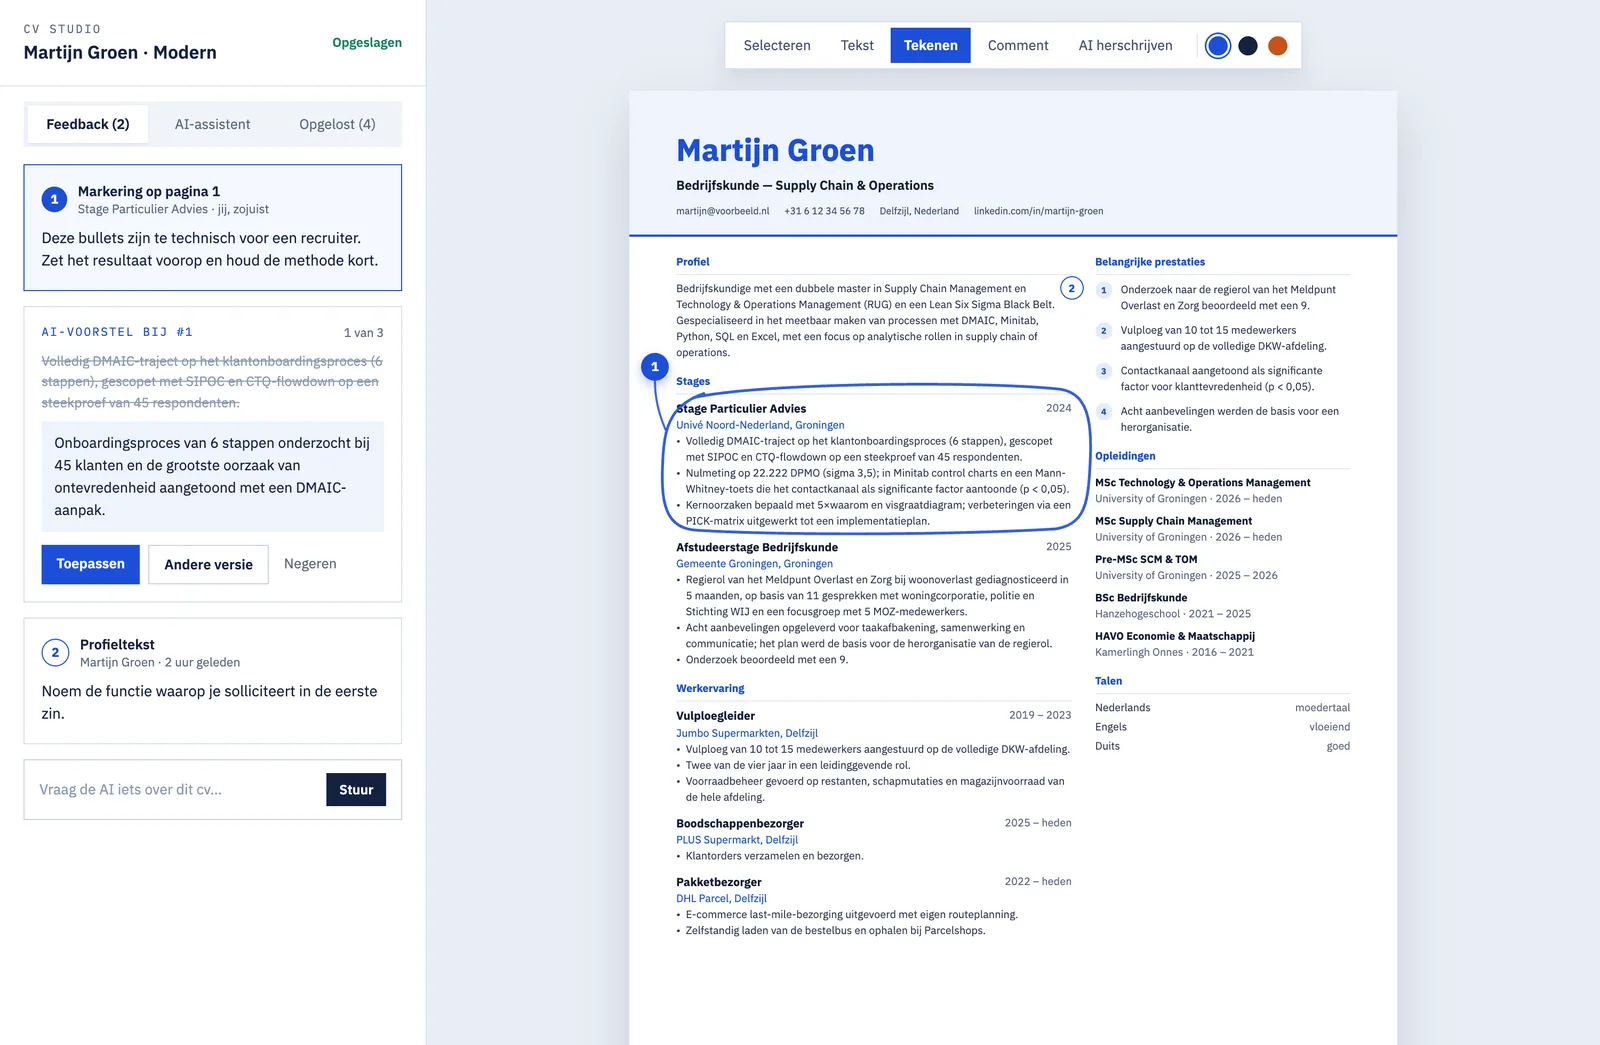View the Opgelost (4) tab
The image size is (1600, 1045).
337,124
